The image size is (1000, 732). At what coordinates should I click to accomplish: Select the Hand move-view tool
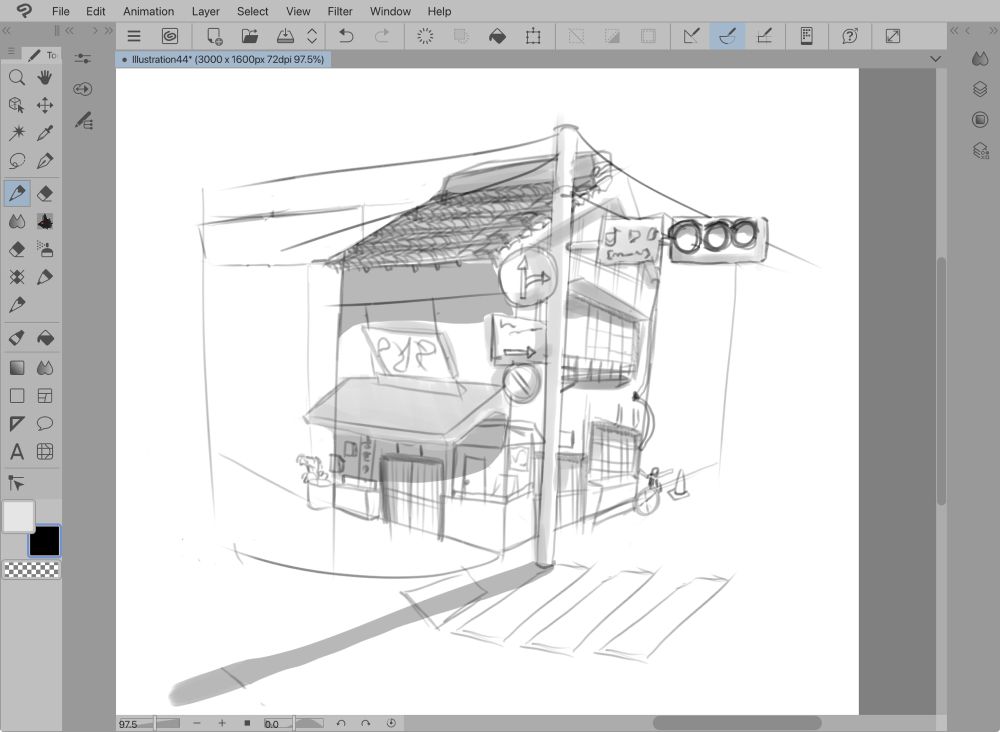tap(45, 78)
